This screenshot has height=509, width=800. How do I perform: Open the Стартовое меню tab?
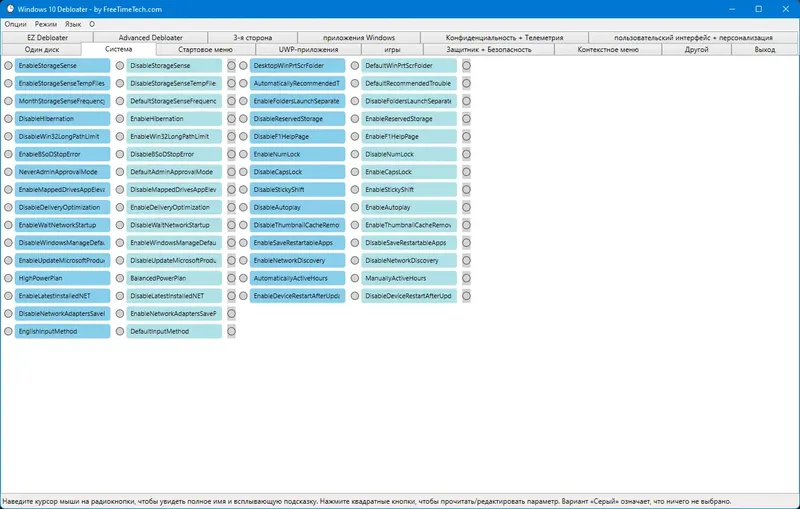click(206, 49)
